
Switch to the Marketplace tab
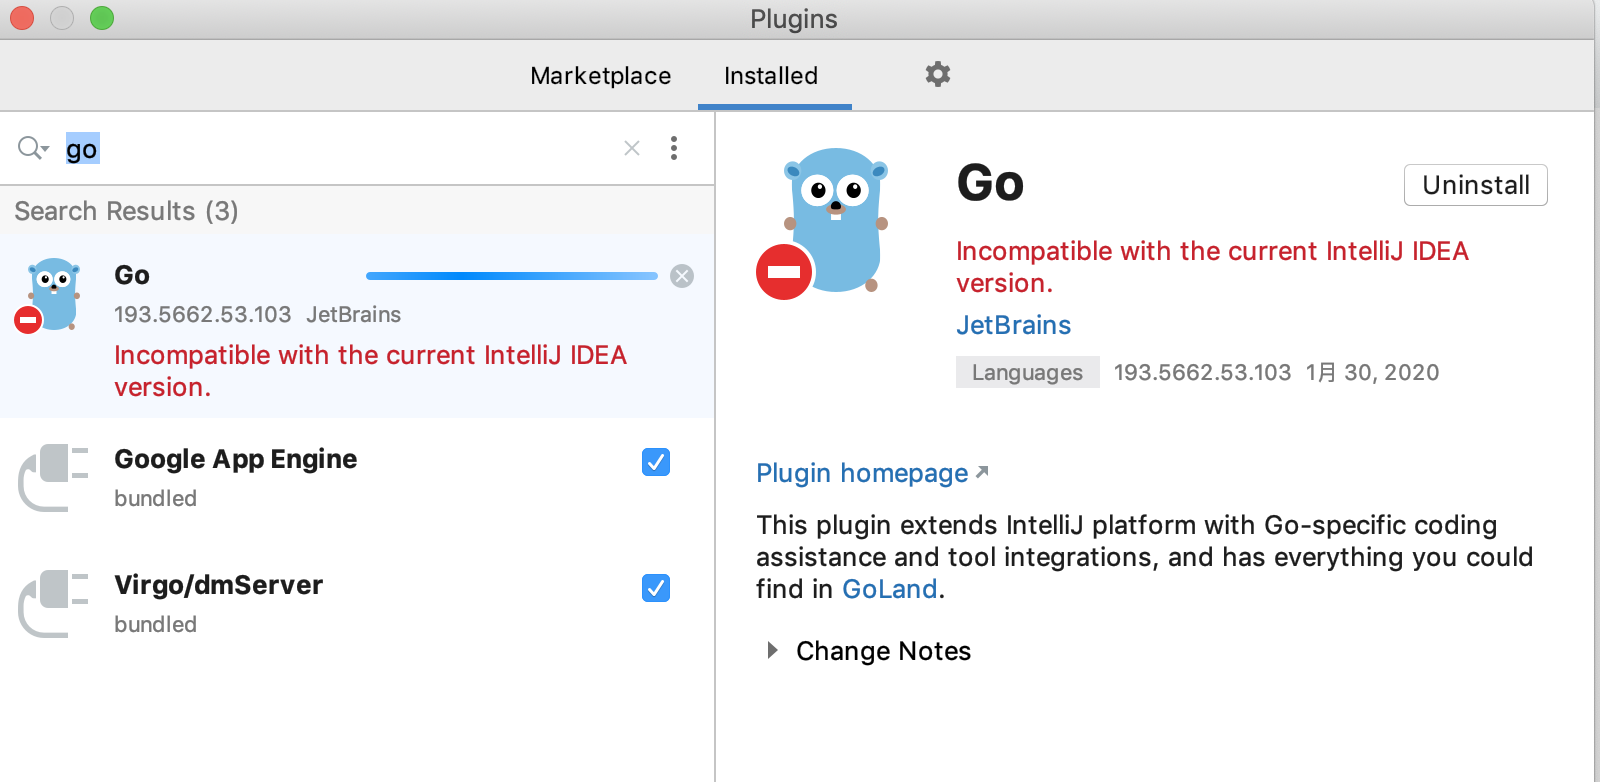click(x=601, y=76)
